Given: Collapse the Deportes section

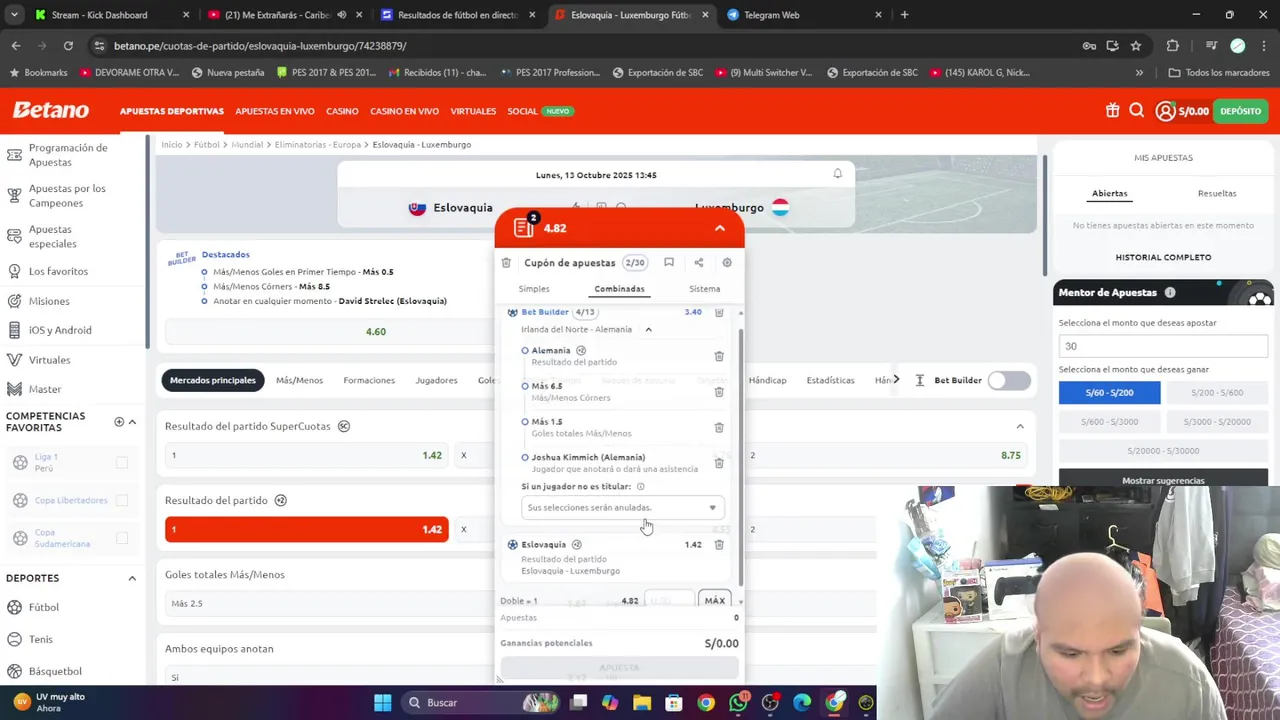Looking at the screenshot, I should tap(132, 578).
